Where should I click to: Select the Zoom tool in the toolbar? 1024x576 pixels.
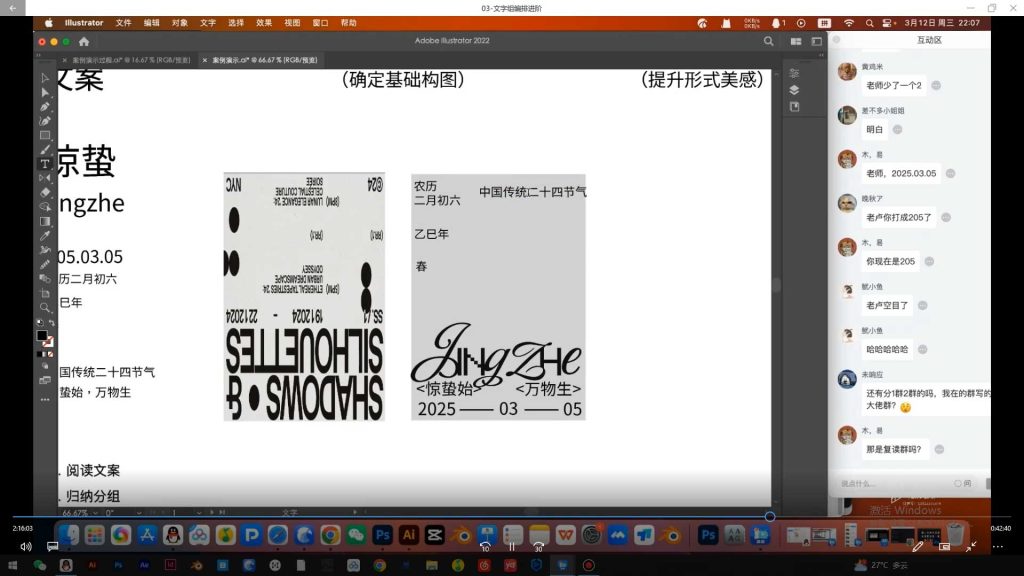pyautogui.click(x=45, y=308)
